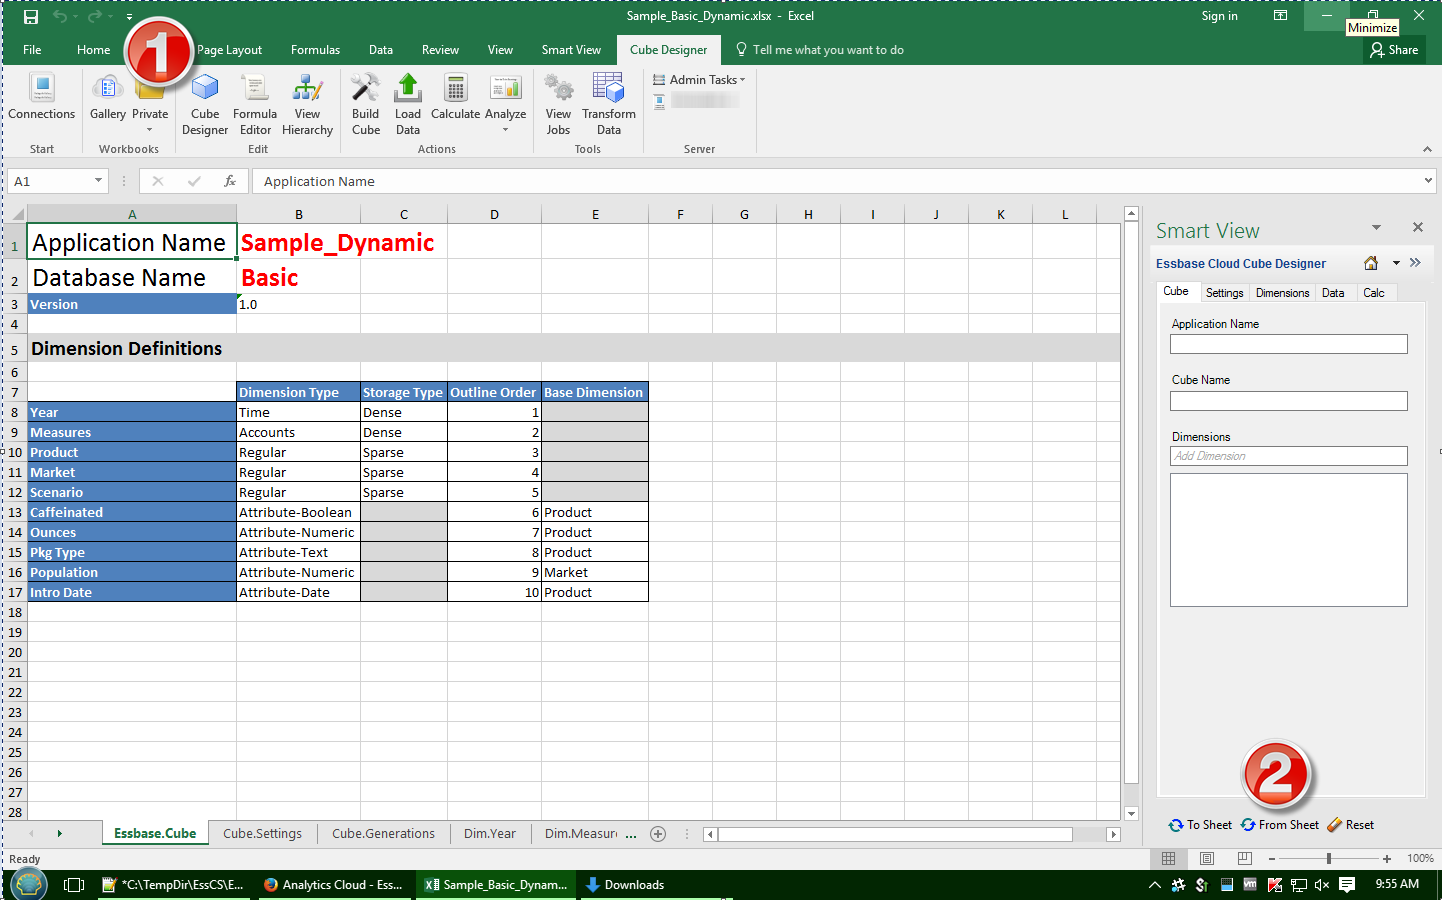Open Windows Task View on the taskbar

tap(74, 885)
